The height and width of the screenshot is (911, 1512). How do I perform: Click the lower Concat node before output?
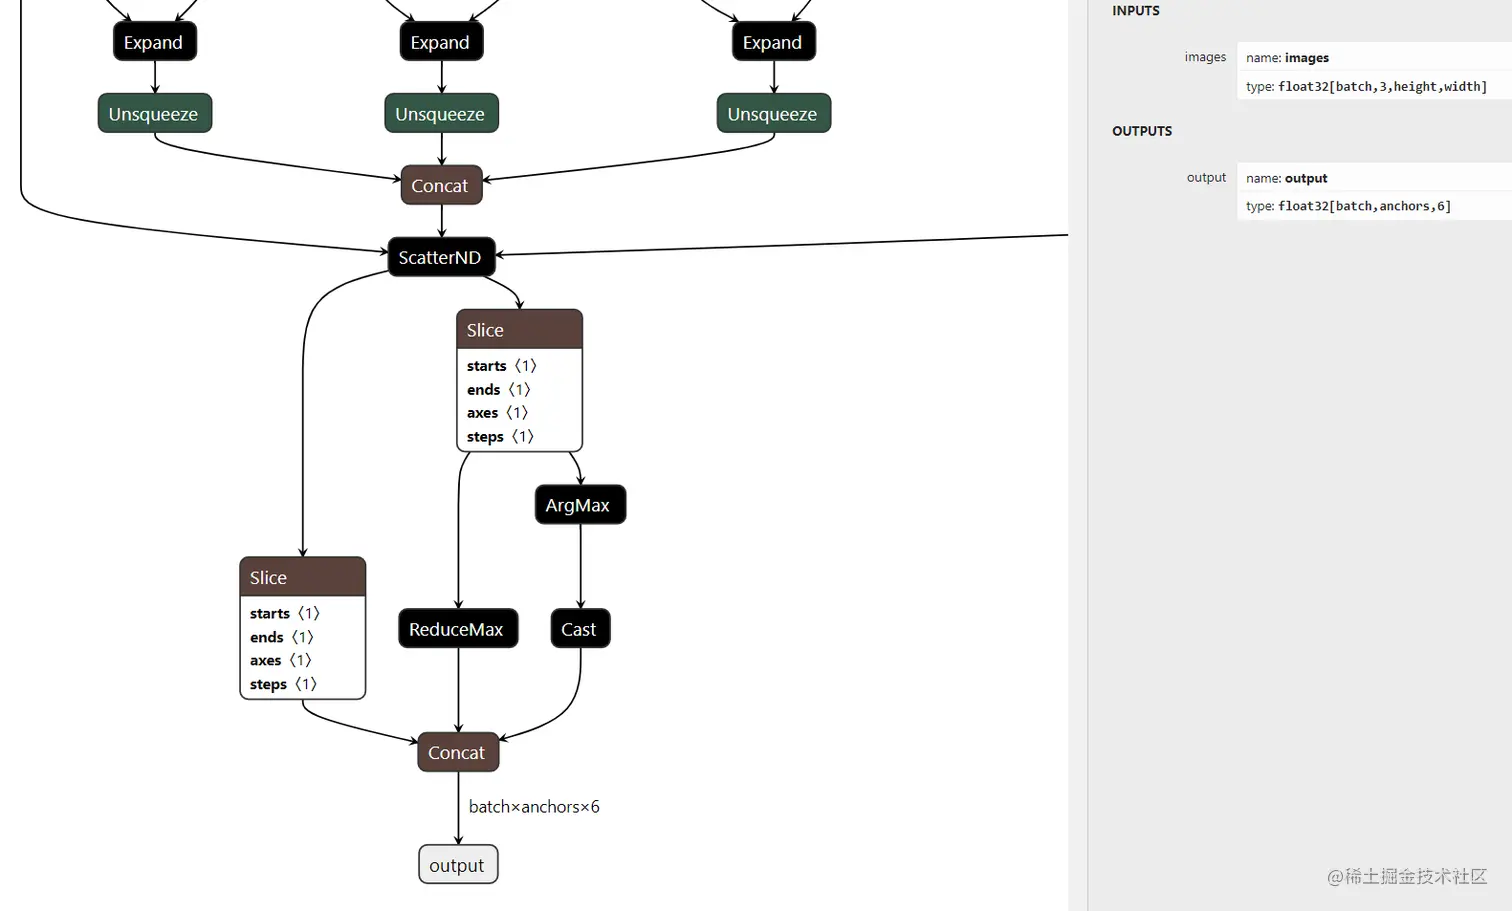click(457, 752)
